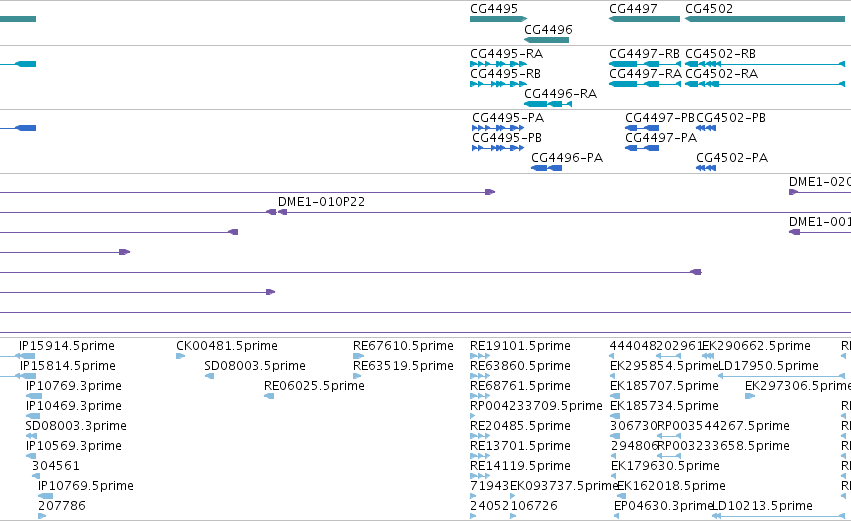The width and height of the screenshot is (851, 521).
Task: Click protein CG4502-PB label
Action: coord(731,118)
